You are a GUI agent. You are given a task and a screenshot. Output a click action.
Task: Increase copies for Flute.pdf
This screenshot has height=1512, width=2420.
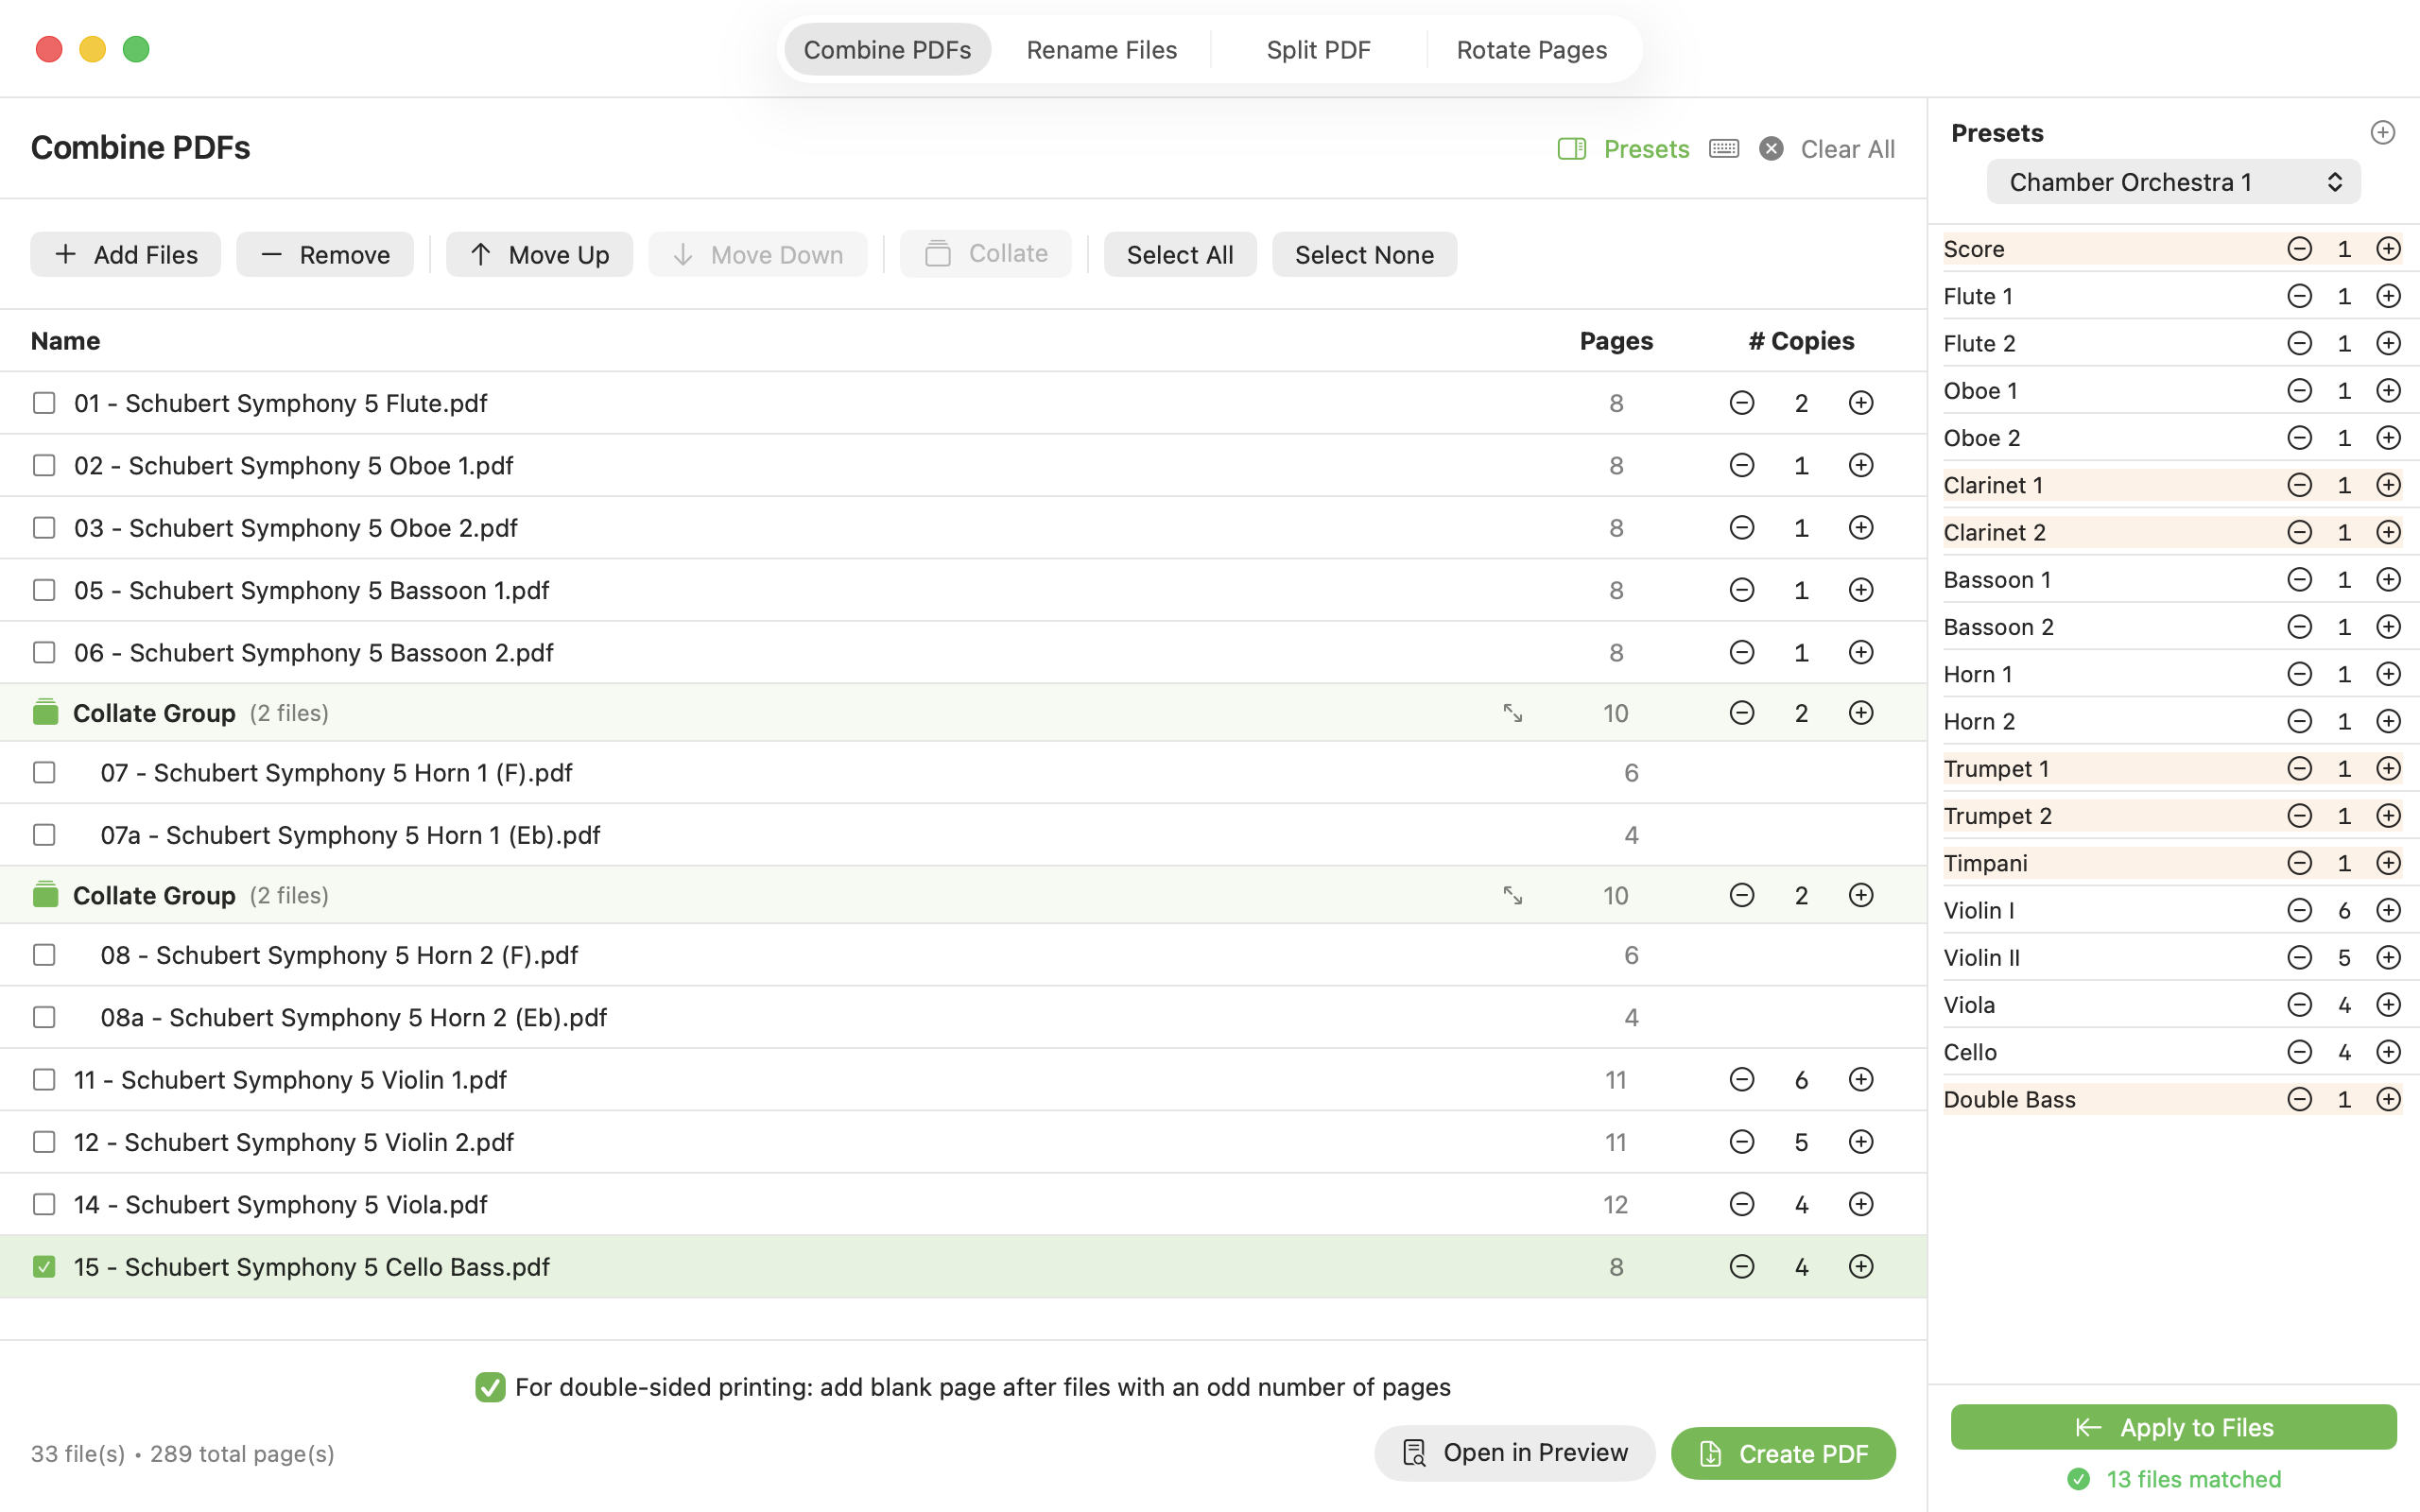coord(1860,403)
